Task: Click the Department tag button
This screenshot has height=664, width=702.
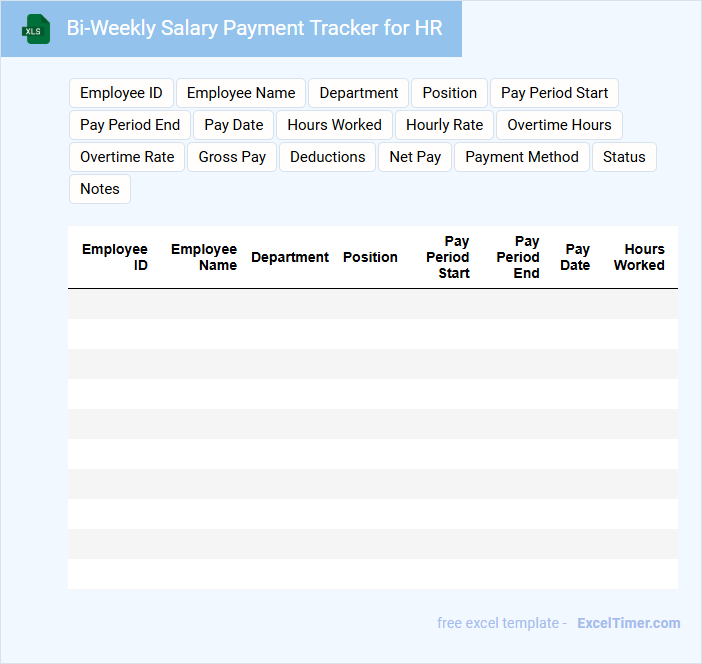Action: [x=359, y=93]
